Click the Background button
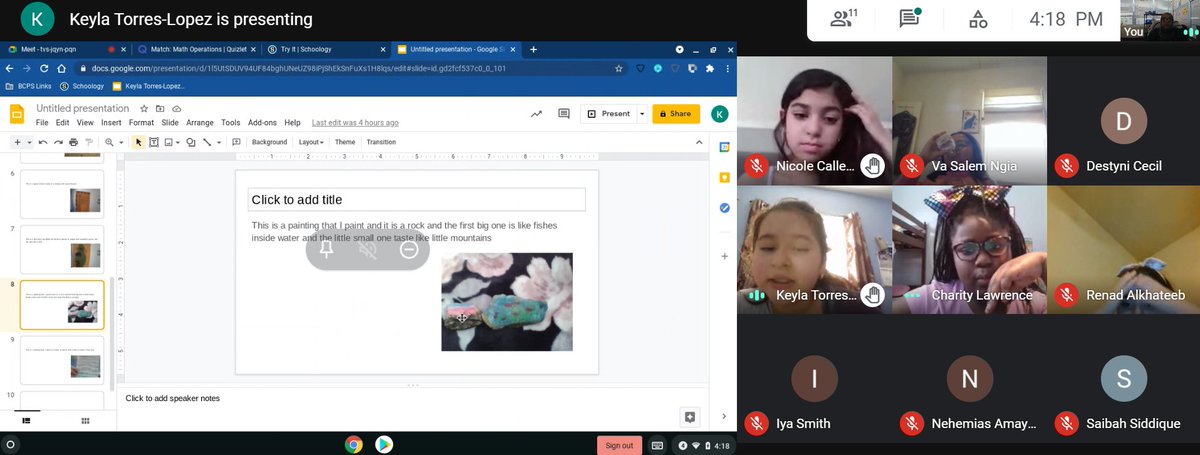Screen dimensions: 1200x455 point(269,142)
